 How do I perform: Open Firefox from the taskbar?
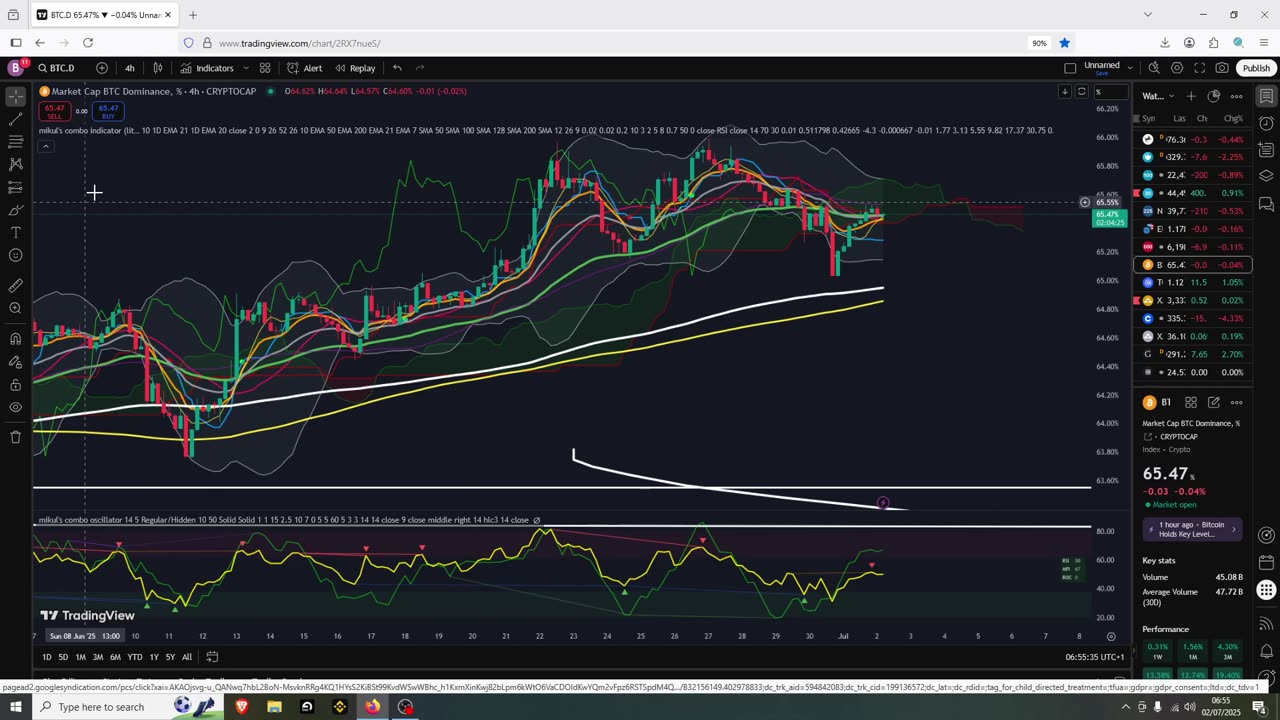pyautogui.click(x=372, y=707)
